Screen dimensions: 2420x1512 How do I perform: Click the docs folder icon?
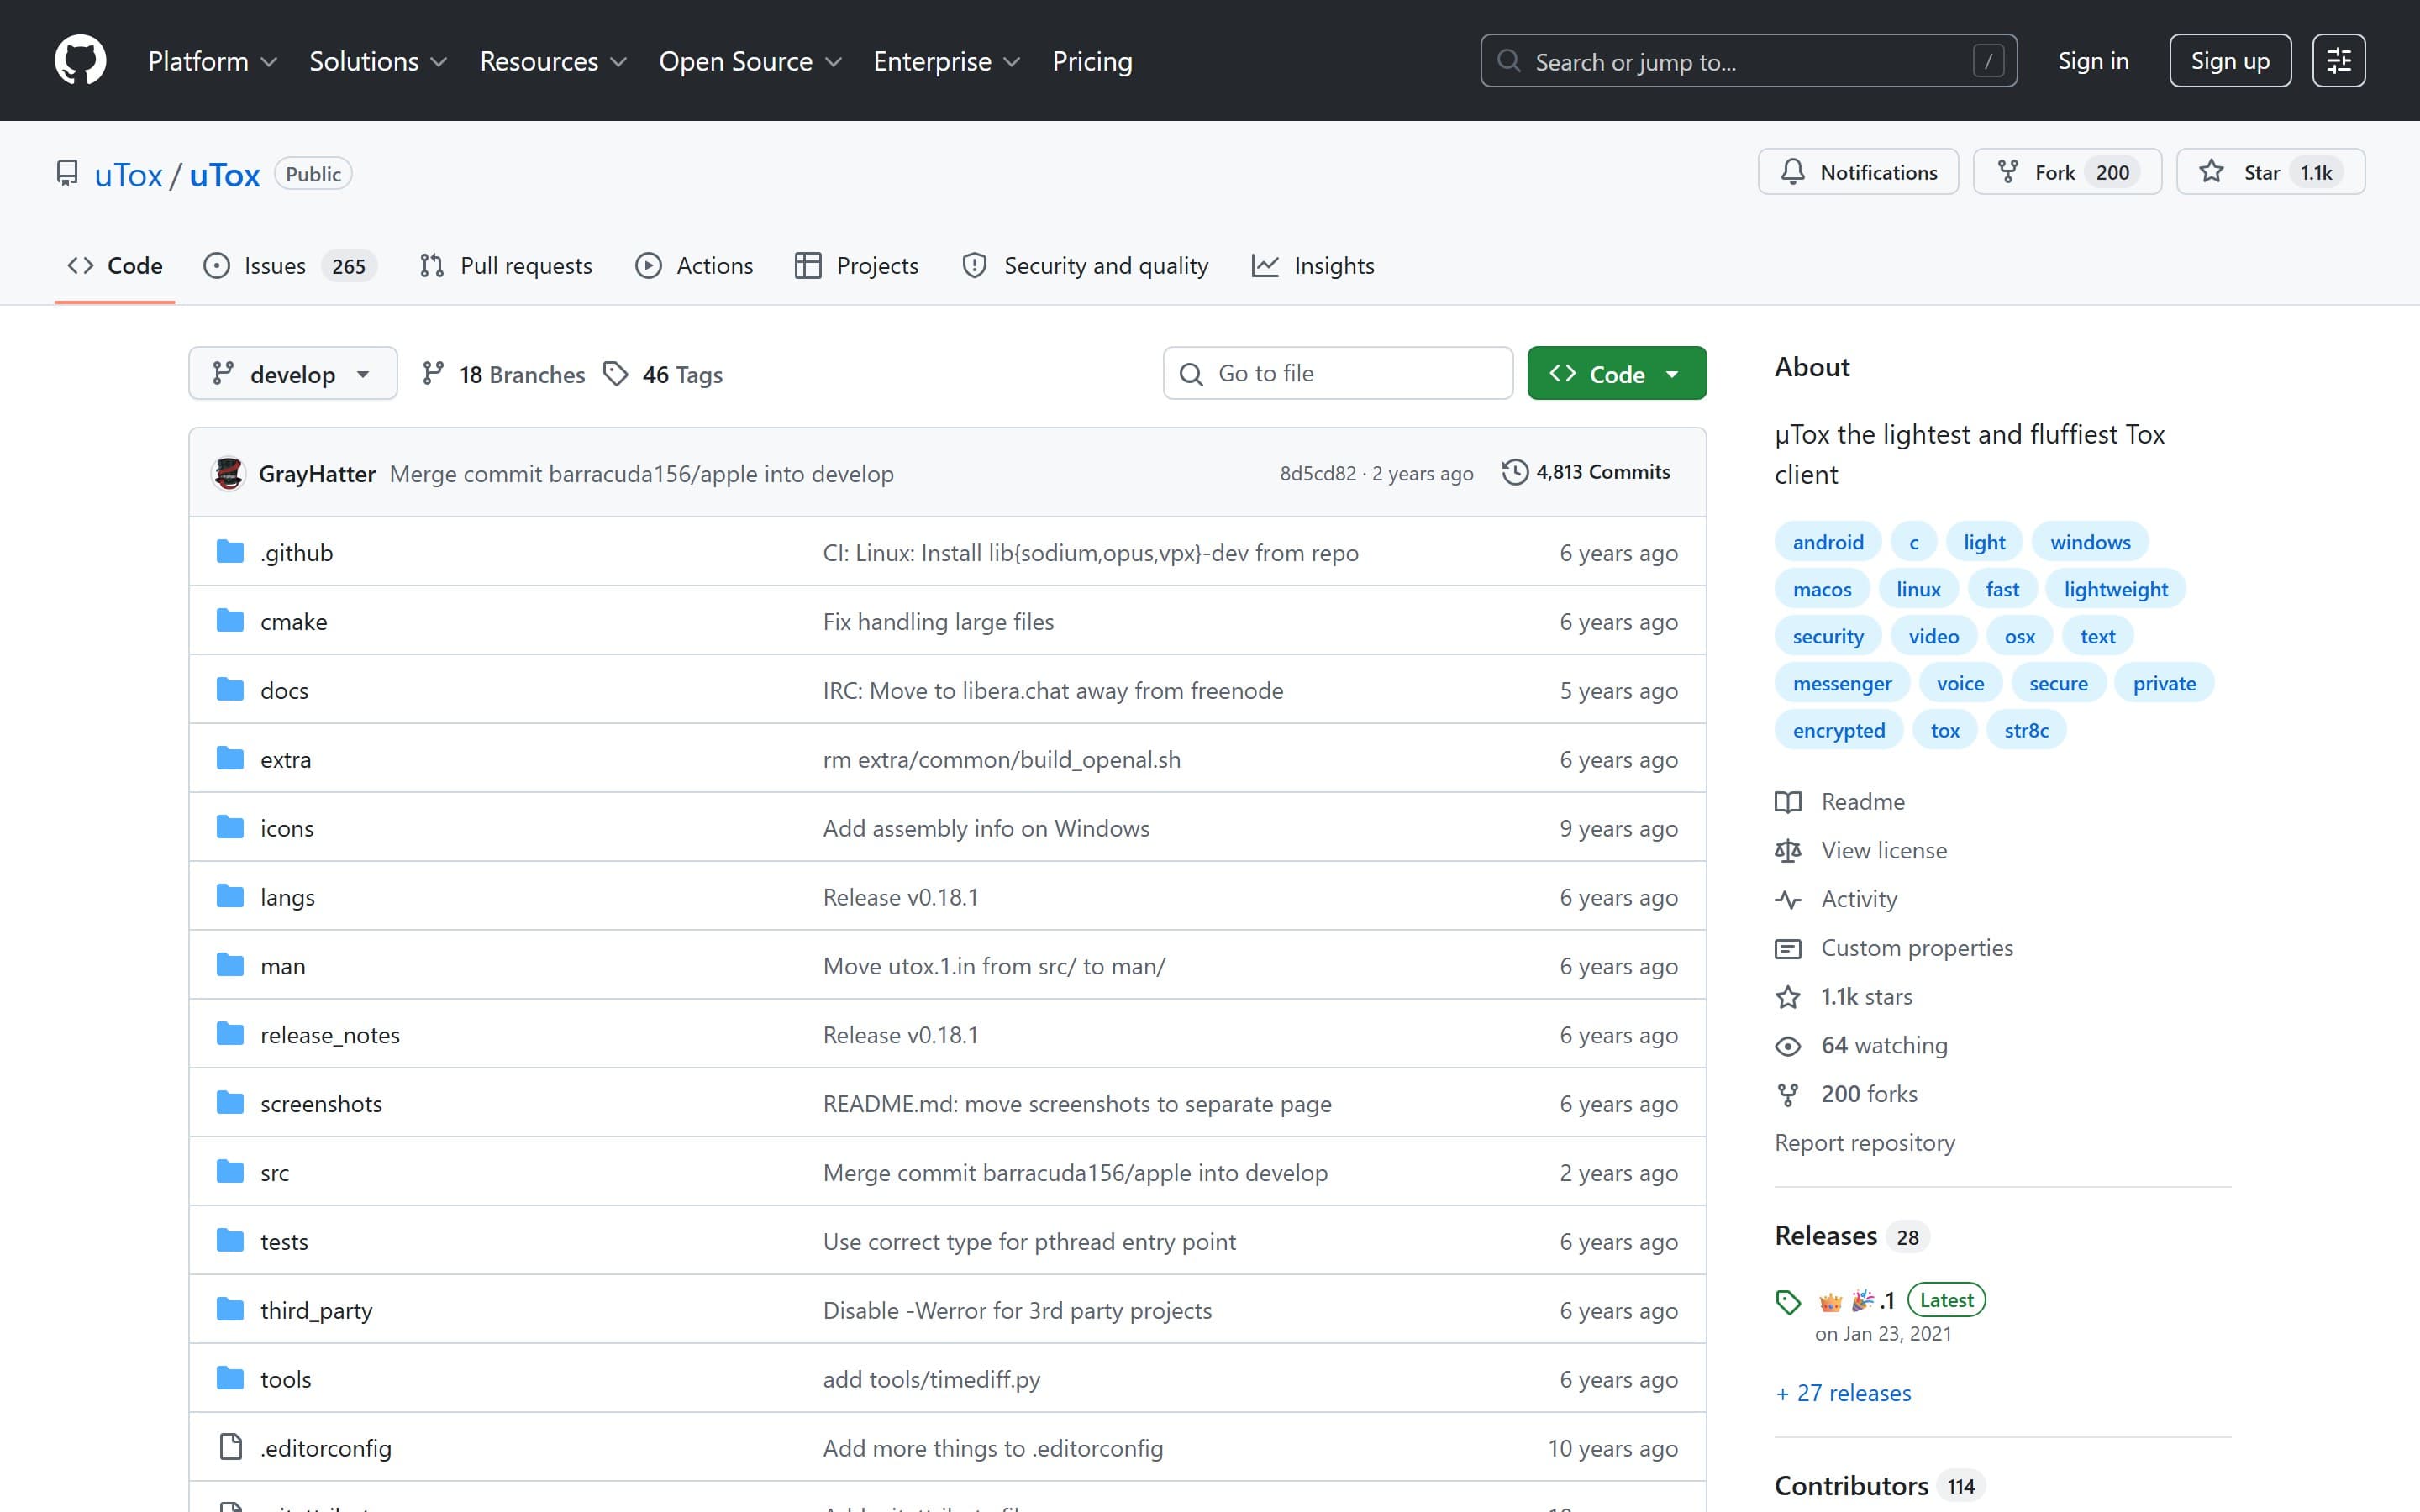(x=230, y=690)
